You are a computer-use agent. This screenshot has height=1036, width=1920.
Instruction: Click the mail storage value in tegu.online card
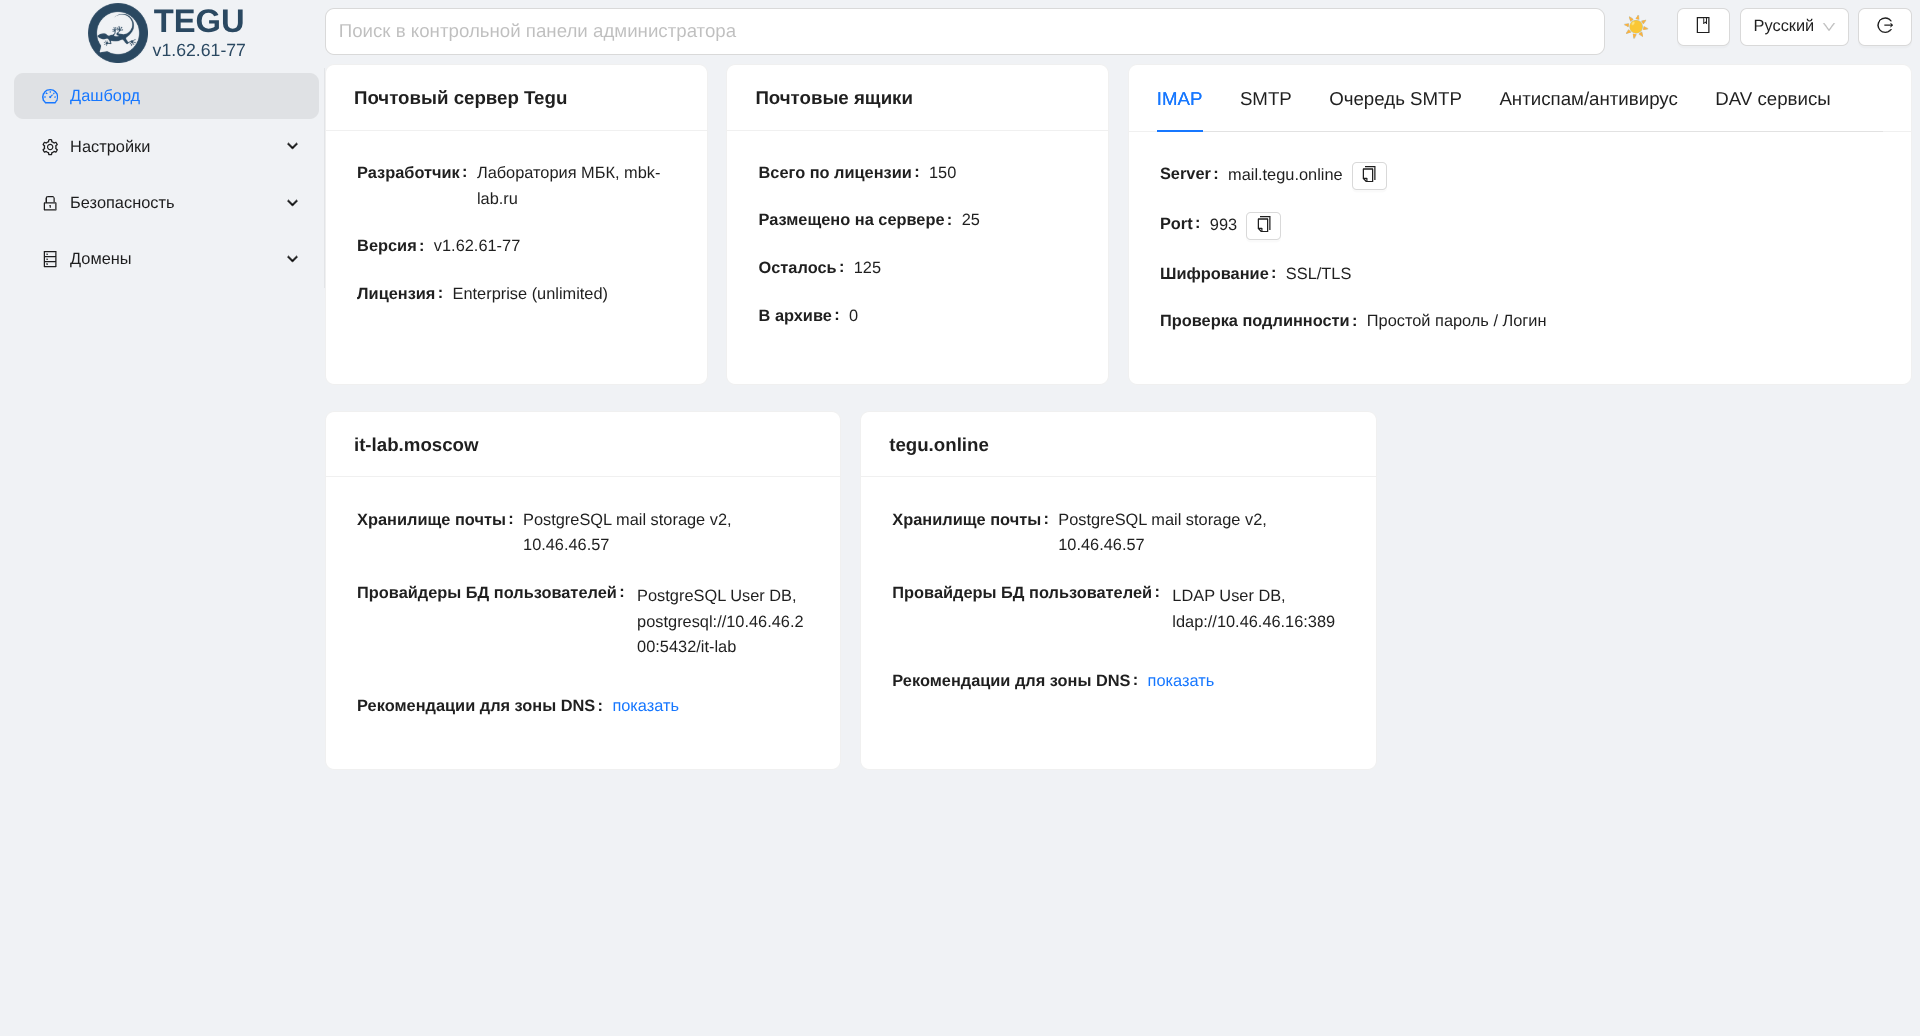[1162, 532]
